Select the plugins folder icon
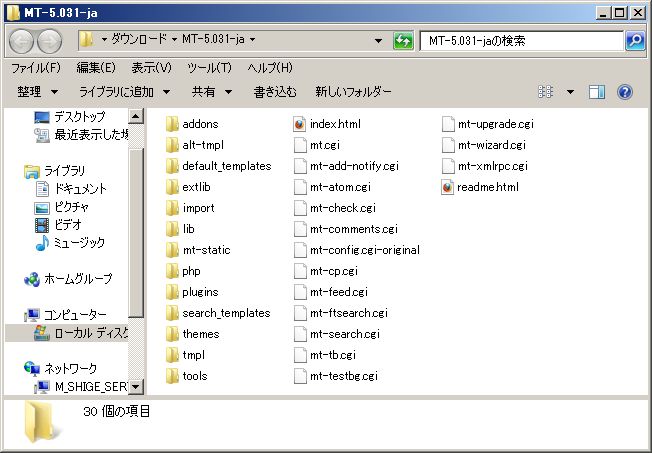The image size is (652, 453). [172, 292]
